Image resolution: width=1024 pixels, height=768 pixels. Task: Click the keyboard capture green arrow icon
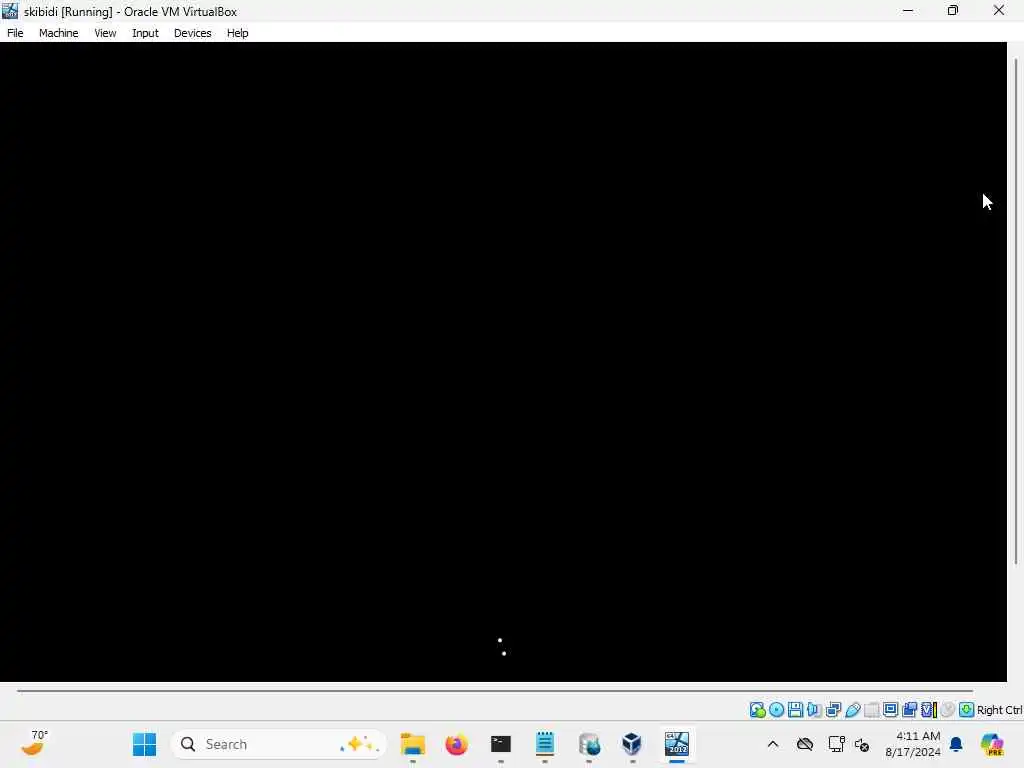coord(967,710)
